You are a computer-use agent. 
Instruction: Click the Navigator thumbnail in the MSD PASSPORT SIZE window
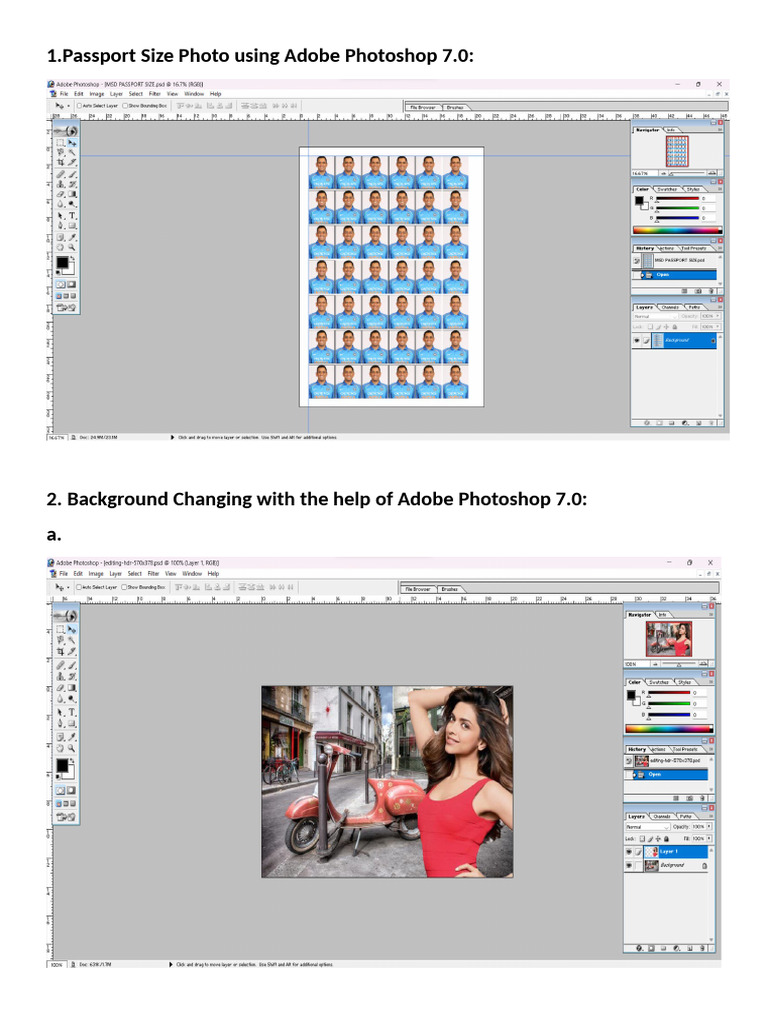point(677,152)
